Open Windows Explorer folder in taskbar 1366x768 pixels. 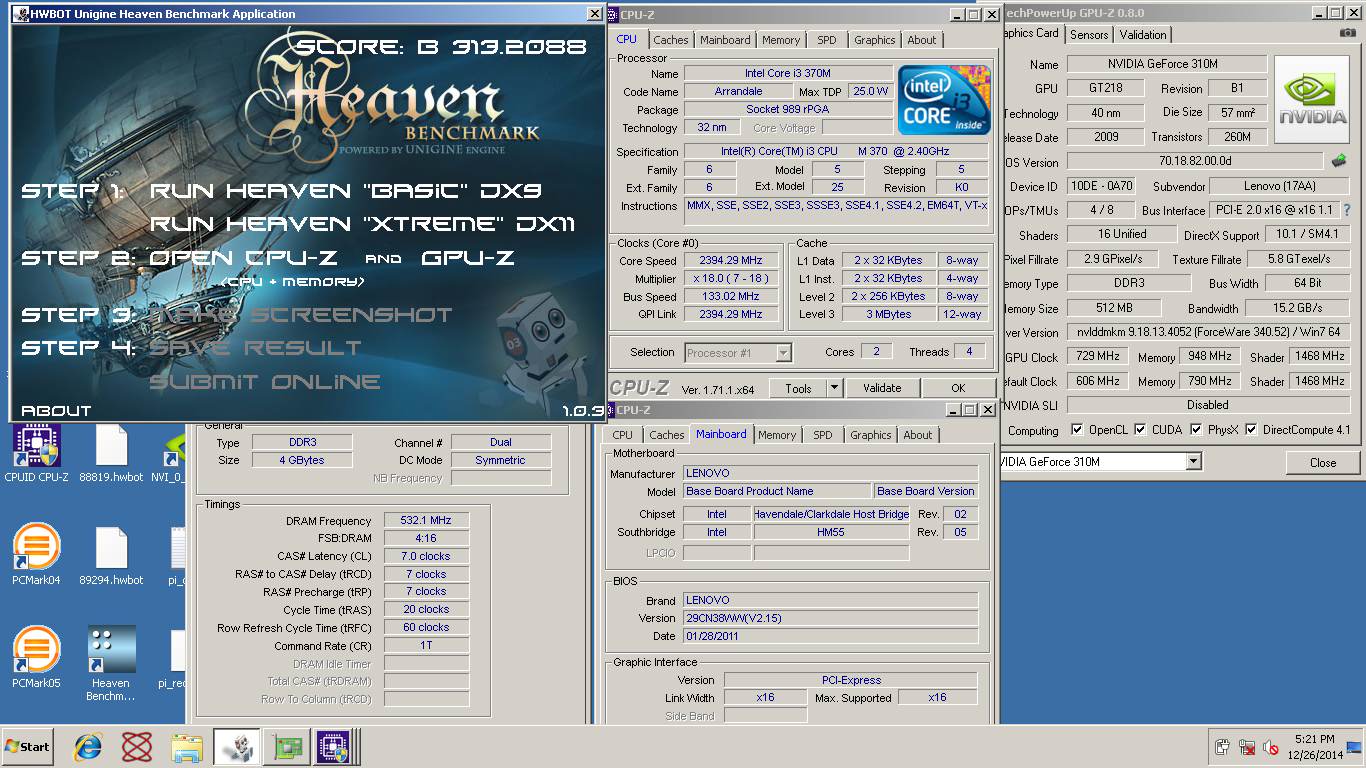click(187, 747)
